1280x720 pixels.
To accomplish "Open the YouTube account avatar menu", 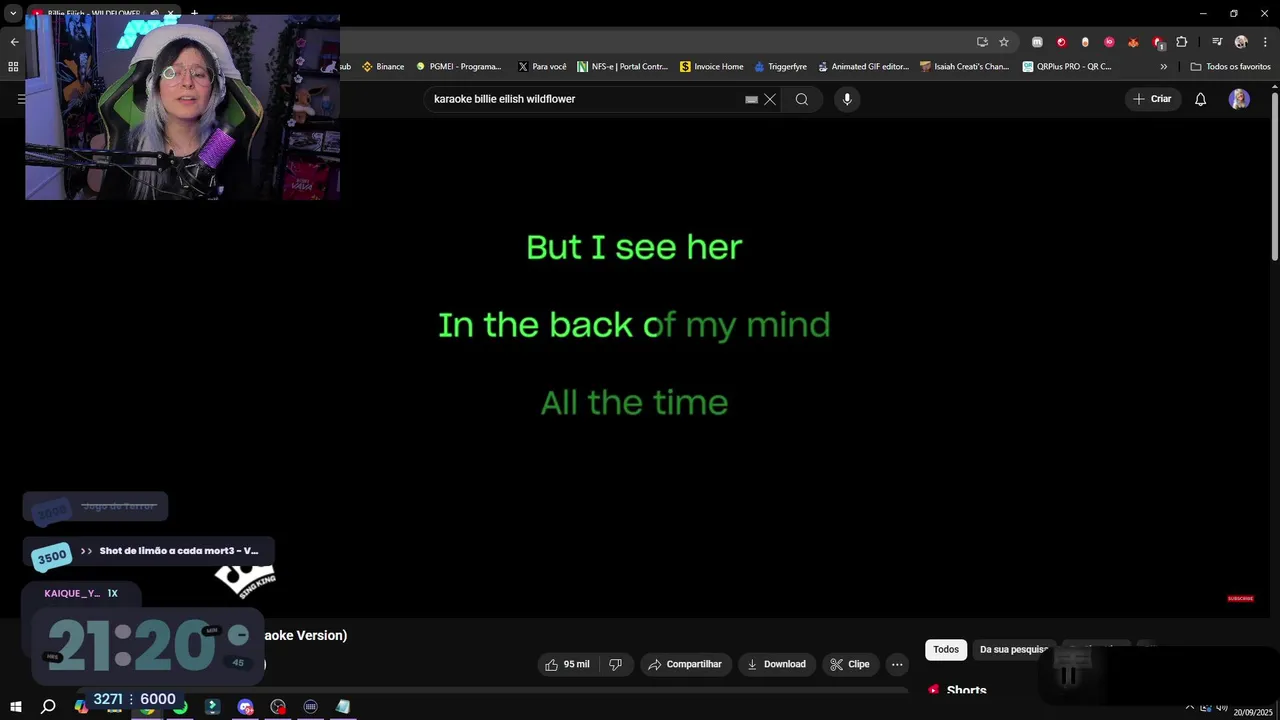I will pos(1239,99).
